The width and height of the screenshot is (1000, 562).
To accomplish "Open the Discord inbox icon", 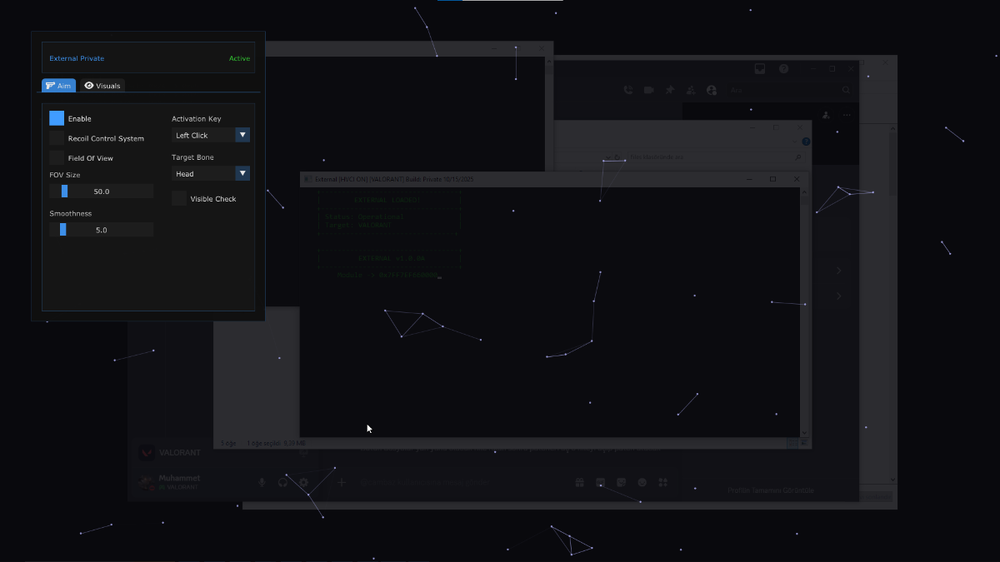I will point(760,69).
